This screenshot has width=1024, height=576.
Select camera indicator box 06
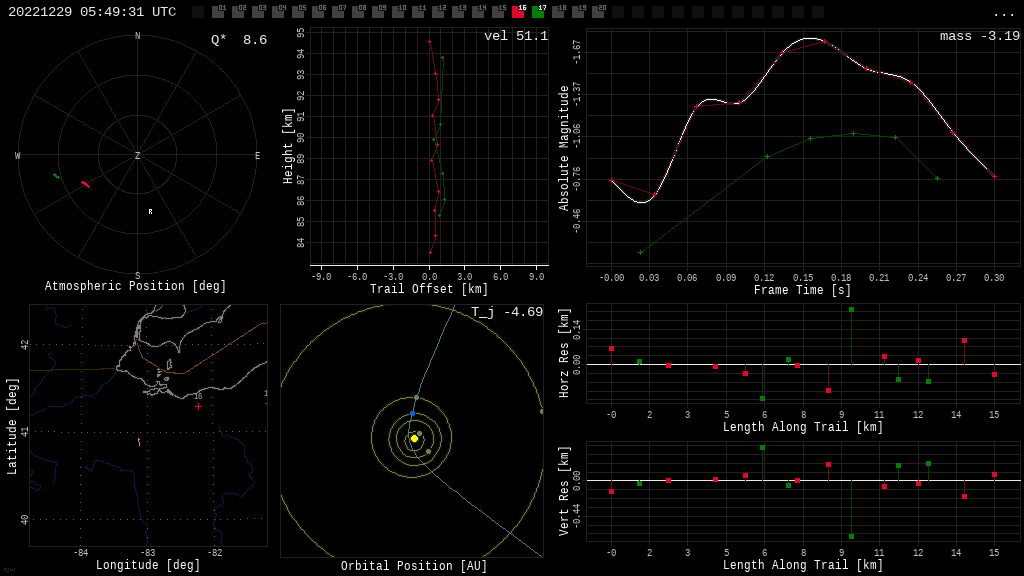(x=318, y=12)
